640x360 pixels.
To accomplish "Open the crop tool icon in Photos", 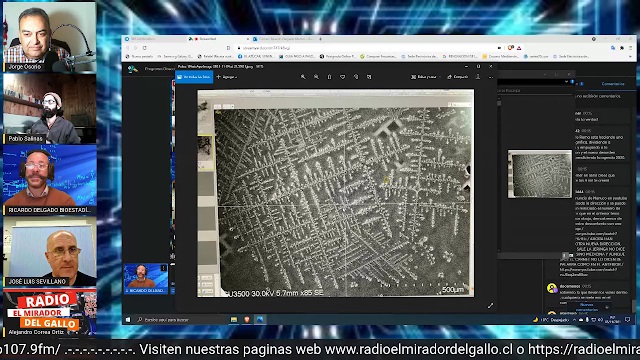I will (x=369, y=77).
